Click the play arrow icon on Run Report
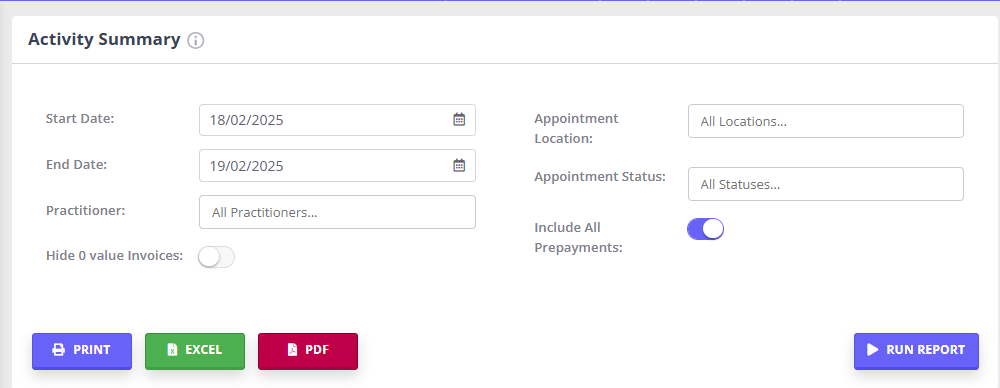 pos(872,349)
